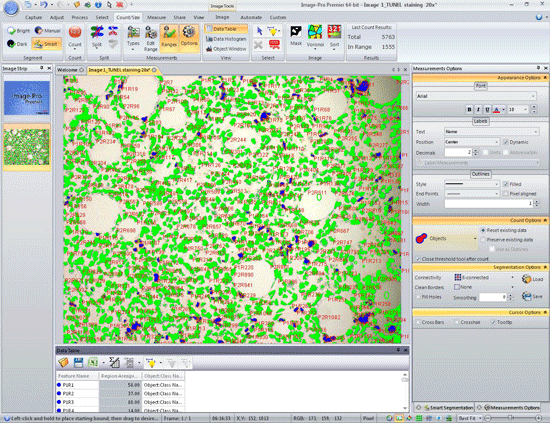Select Preserve existing data option
This screenshot has width=550, height=423.
point(483,240)
